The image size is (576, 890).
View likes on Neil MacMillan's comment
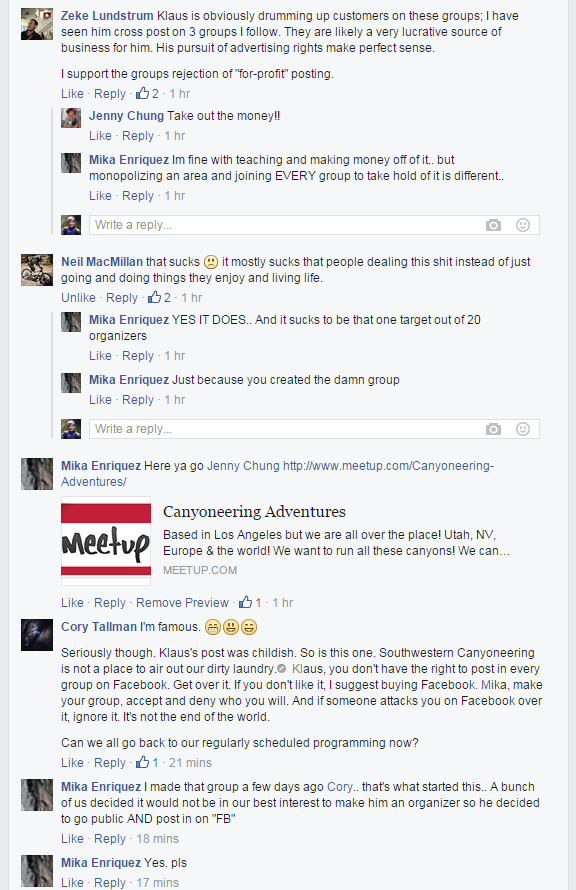(x=159, y=297)
